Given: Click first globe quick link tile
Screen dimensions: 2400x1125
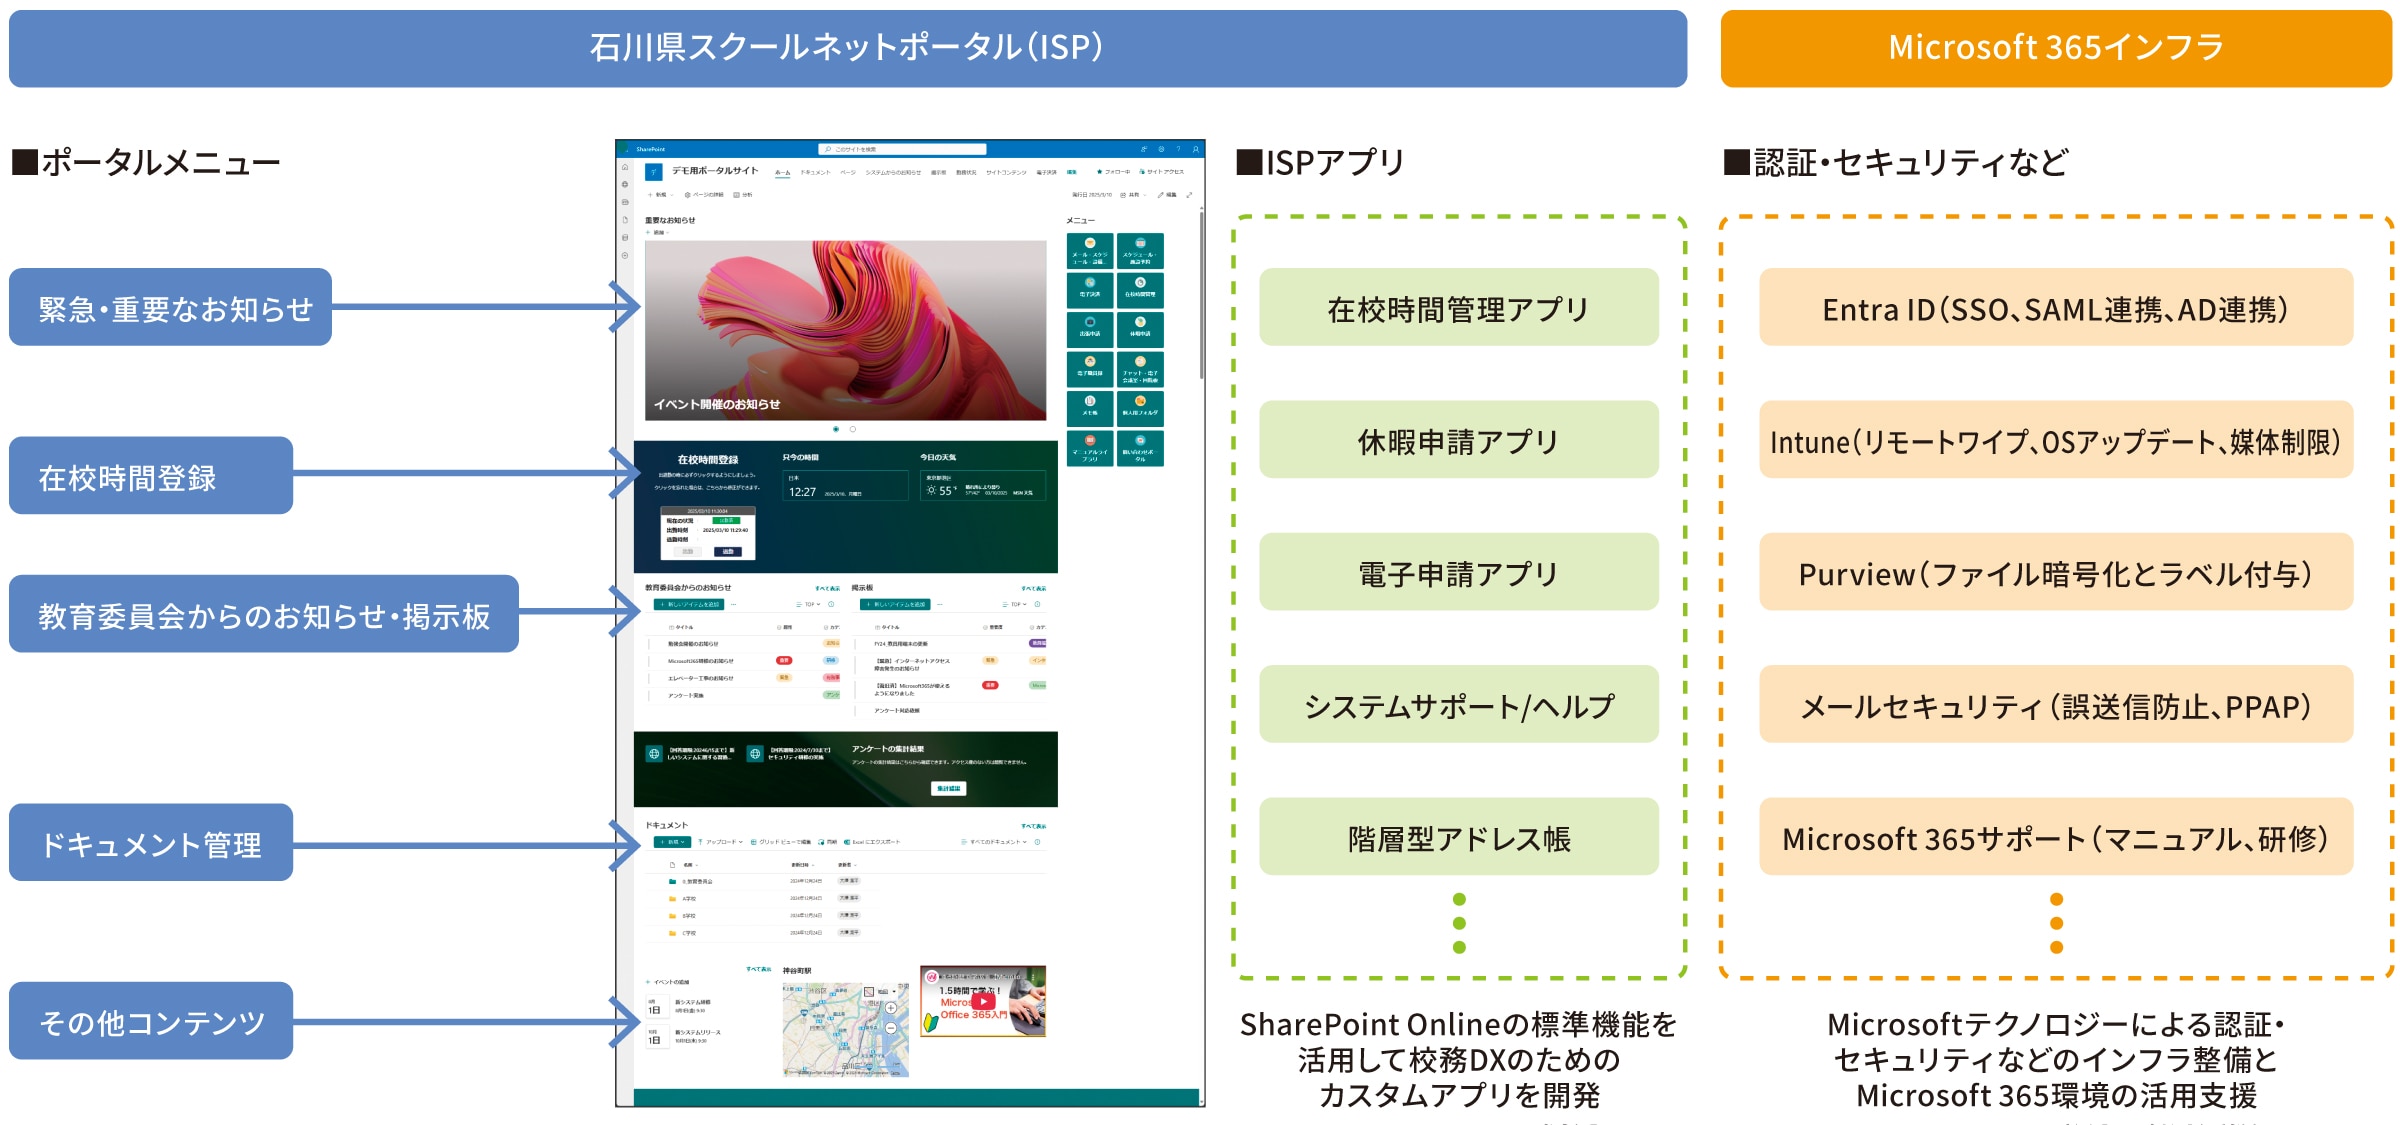Looking at the screenshot, I should pos(654,754).
